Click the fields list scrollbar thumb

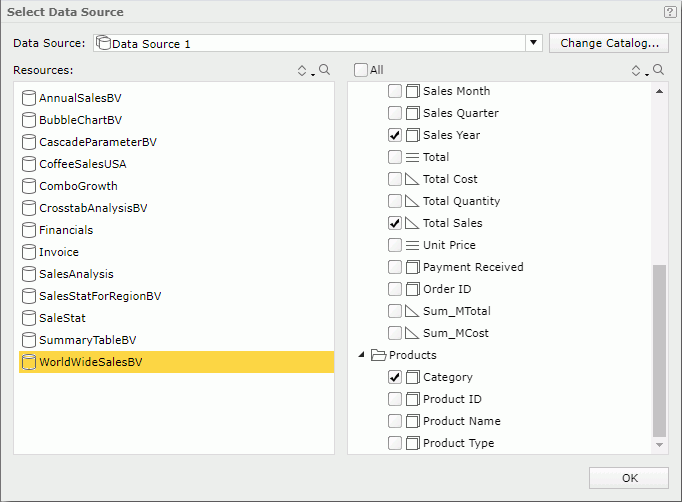coord(659,351)
